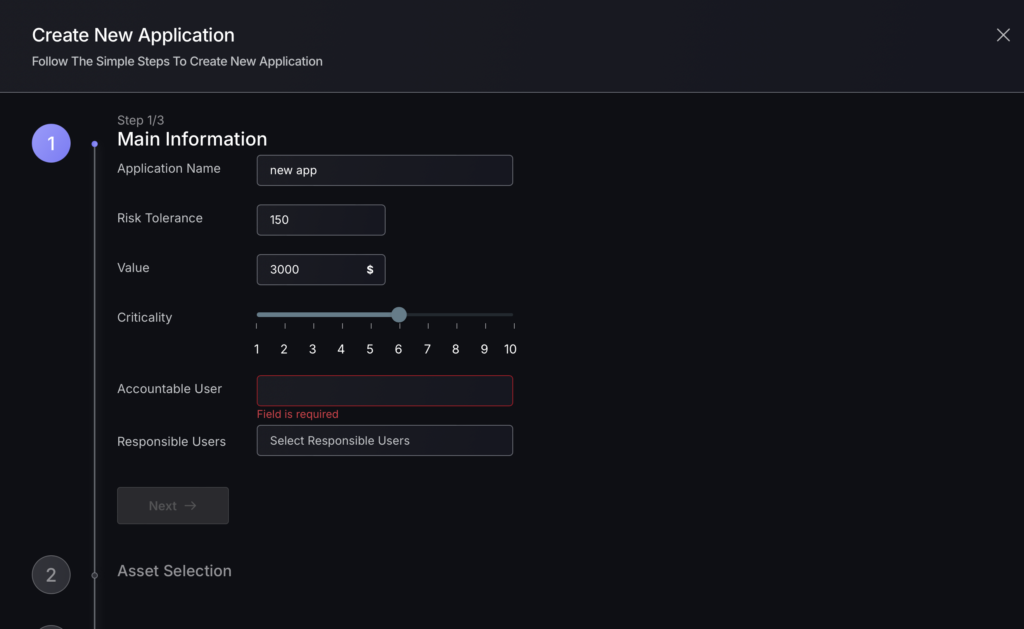This screenshot has height=629, width=1024.
Task: Click the Application Name input field
Action: (385, 170)
